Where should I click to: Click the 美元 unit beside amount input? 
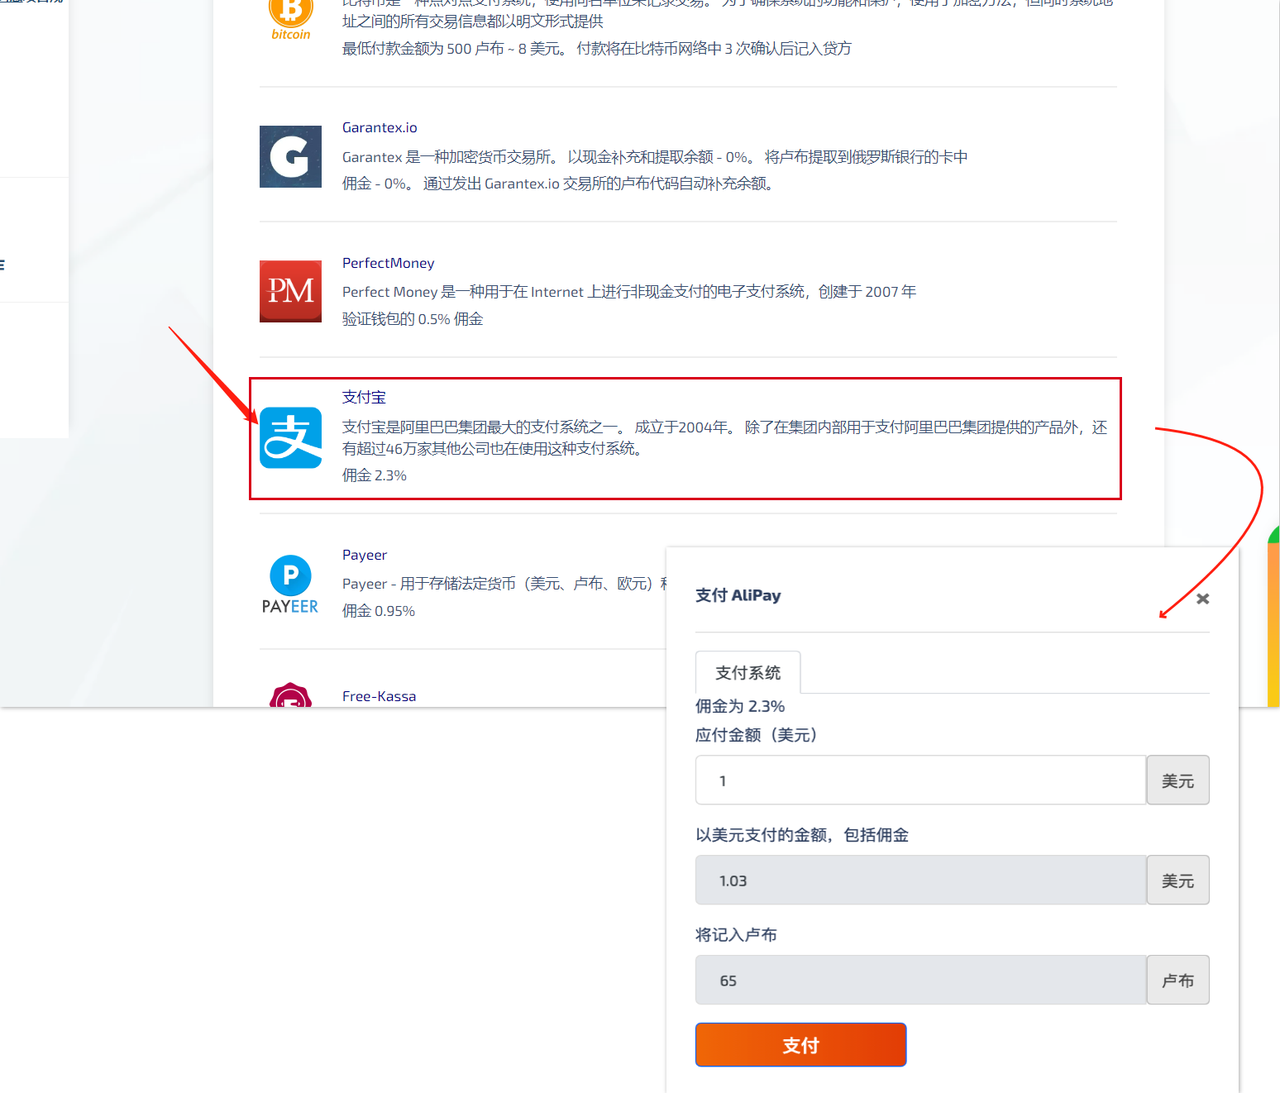click(1178, 780)
